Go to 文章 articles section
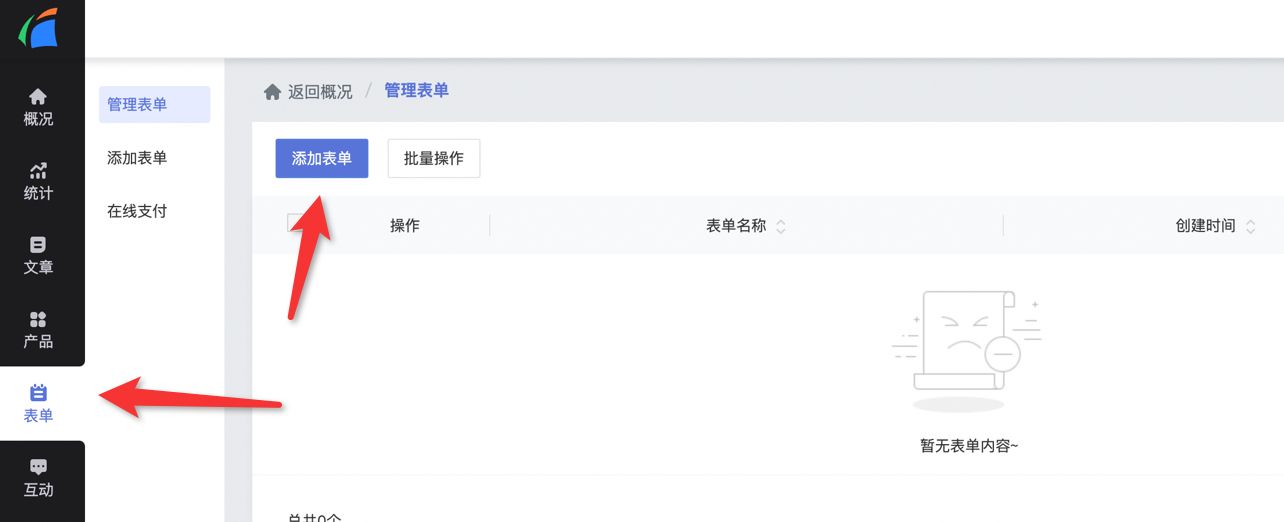This screenshot has width=1284, height=522. [x=38, y=255]
